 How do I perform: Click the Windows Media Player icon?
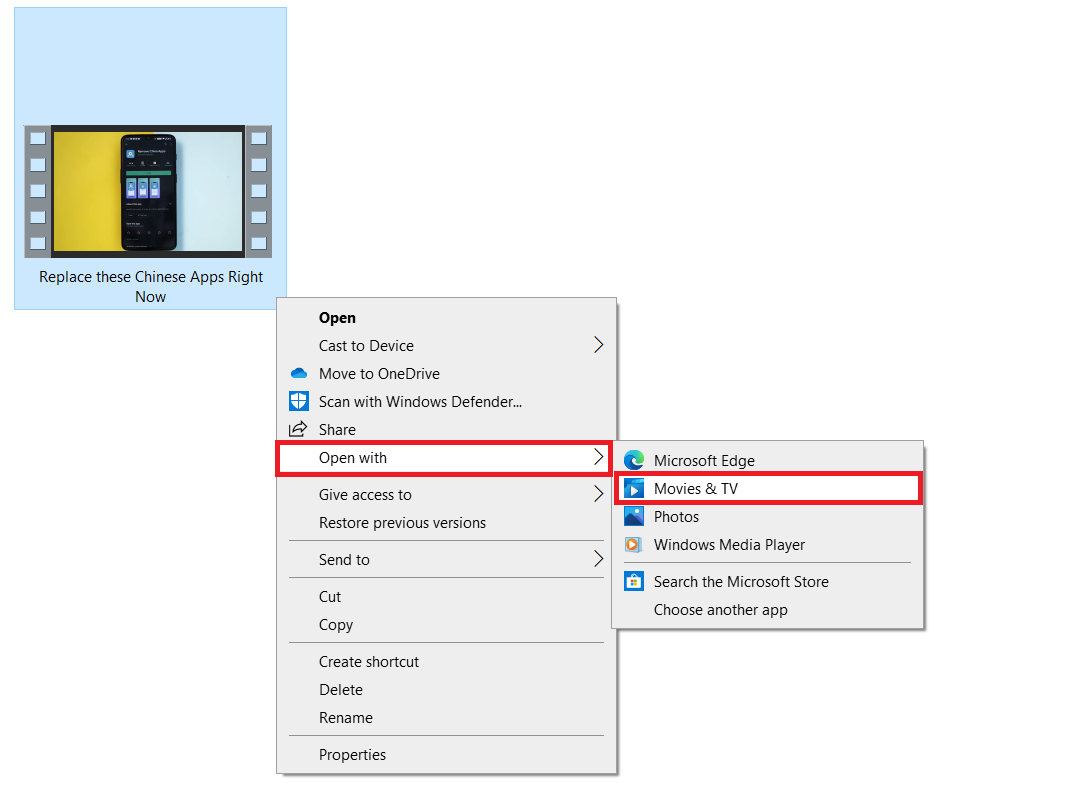633,544
